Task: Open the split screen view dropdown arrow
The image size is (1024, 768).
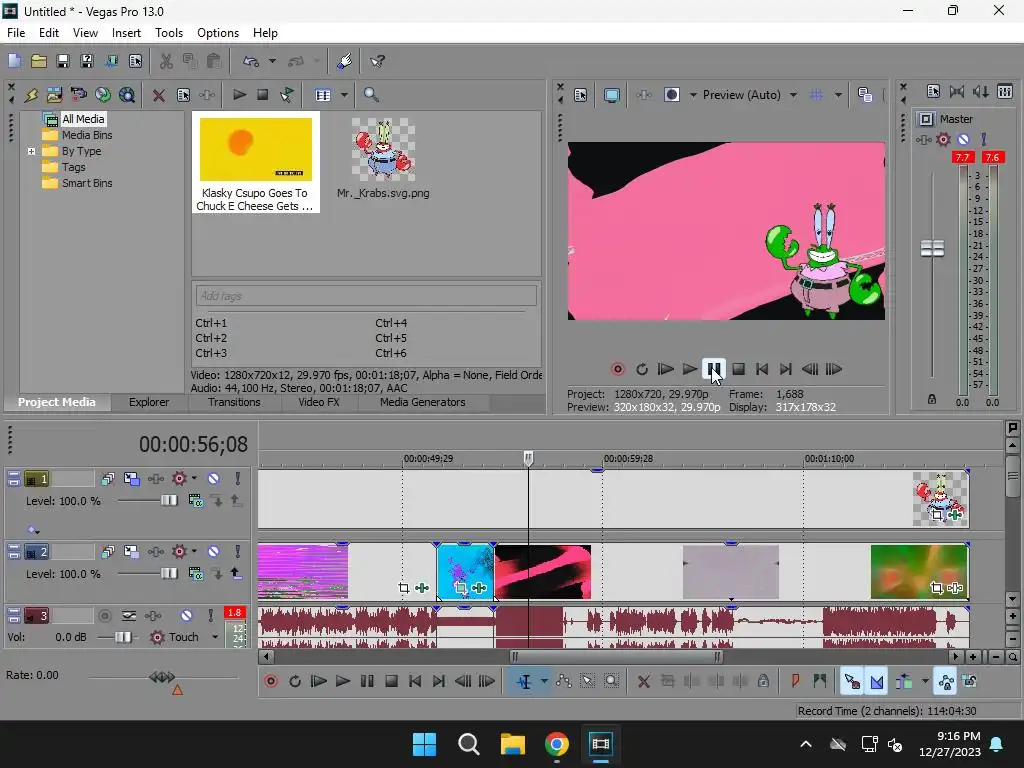Action: pyautogui.click(x=693, y=95)
